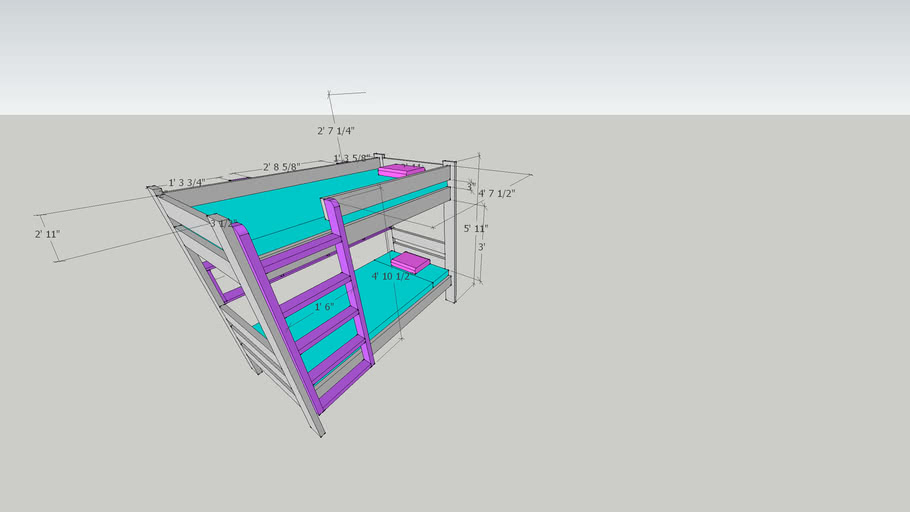Image resolution: width=910 pixels, height=512 pixels.
Task: Click the 2' 7 1/4" dimension label
Action: pos(336,131)
